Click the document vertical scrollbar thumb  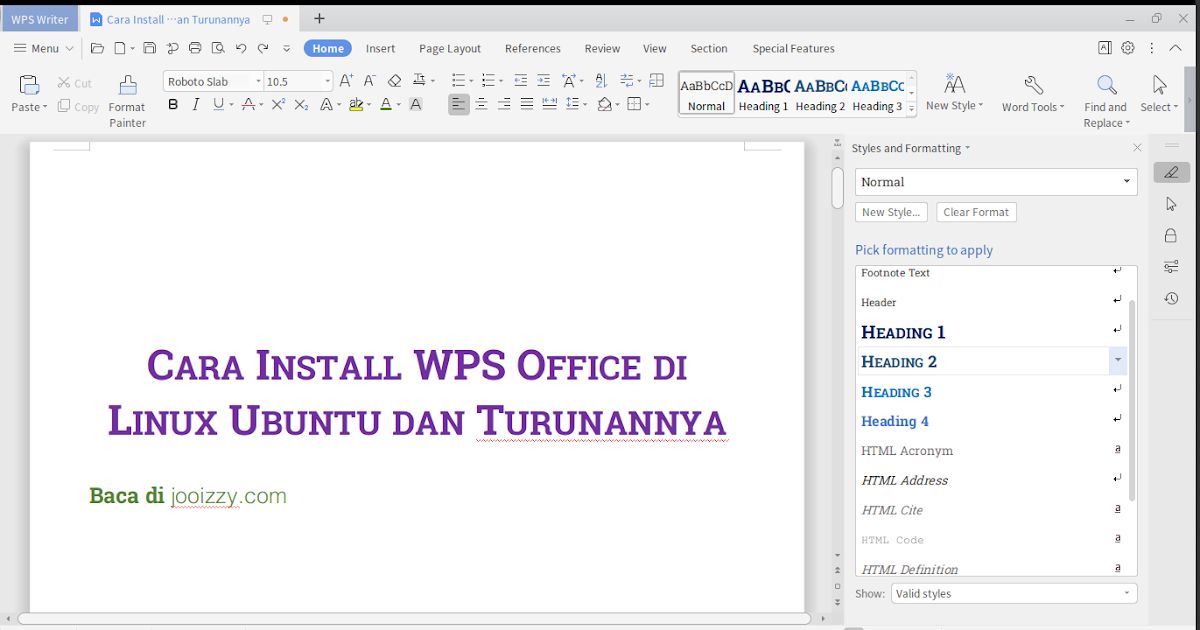pyautogui.click(x=838, y=187)
